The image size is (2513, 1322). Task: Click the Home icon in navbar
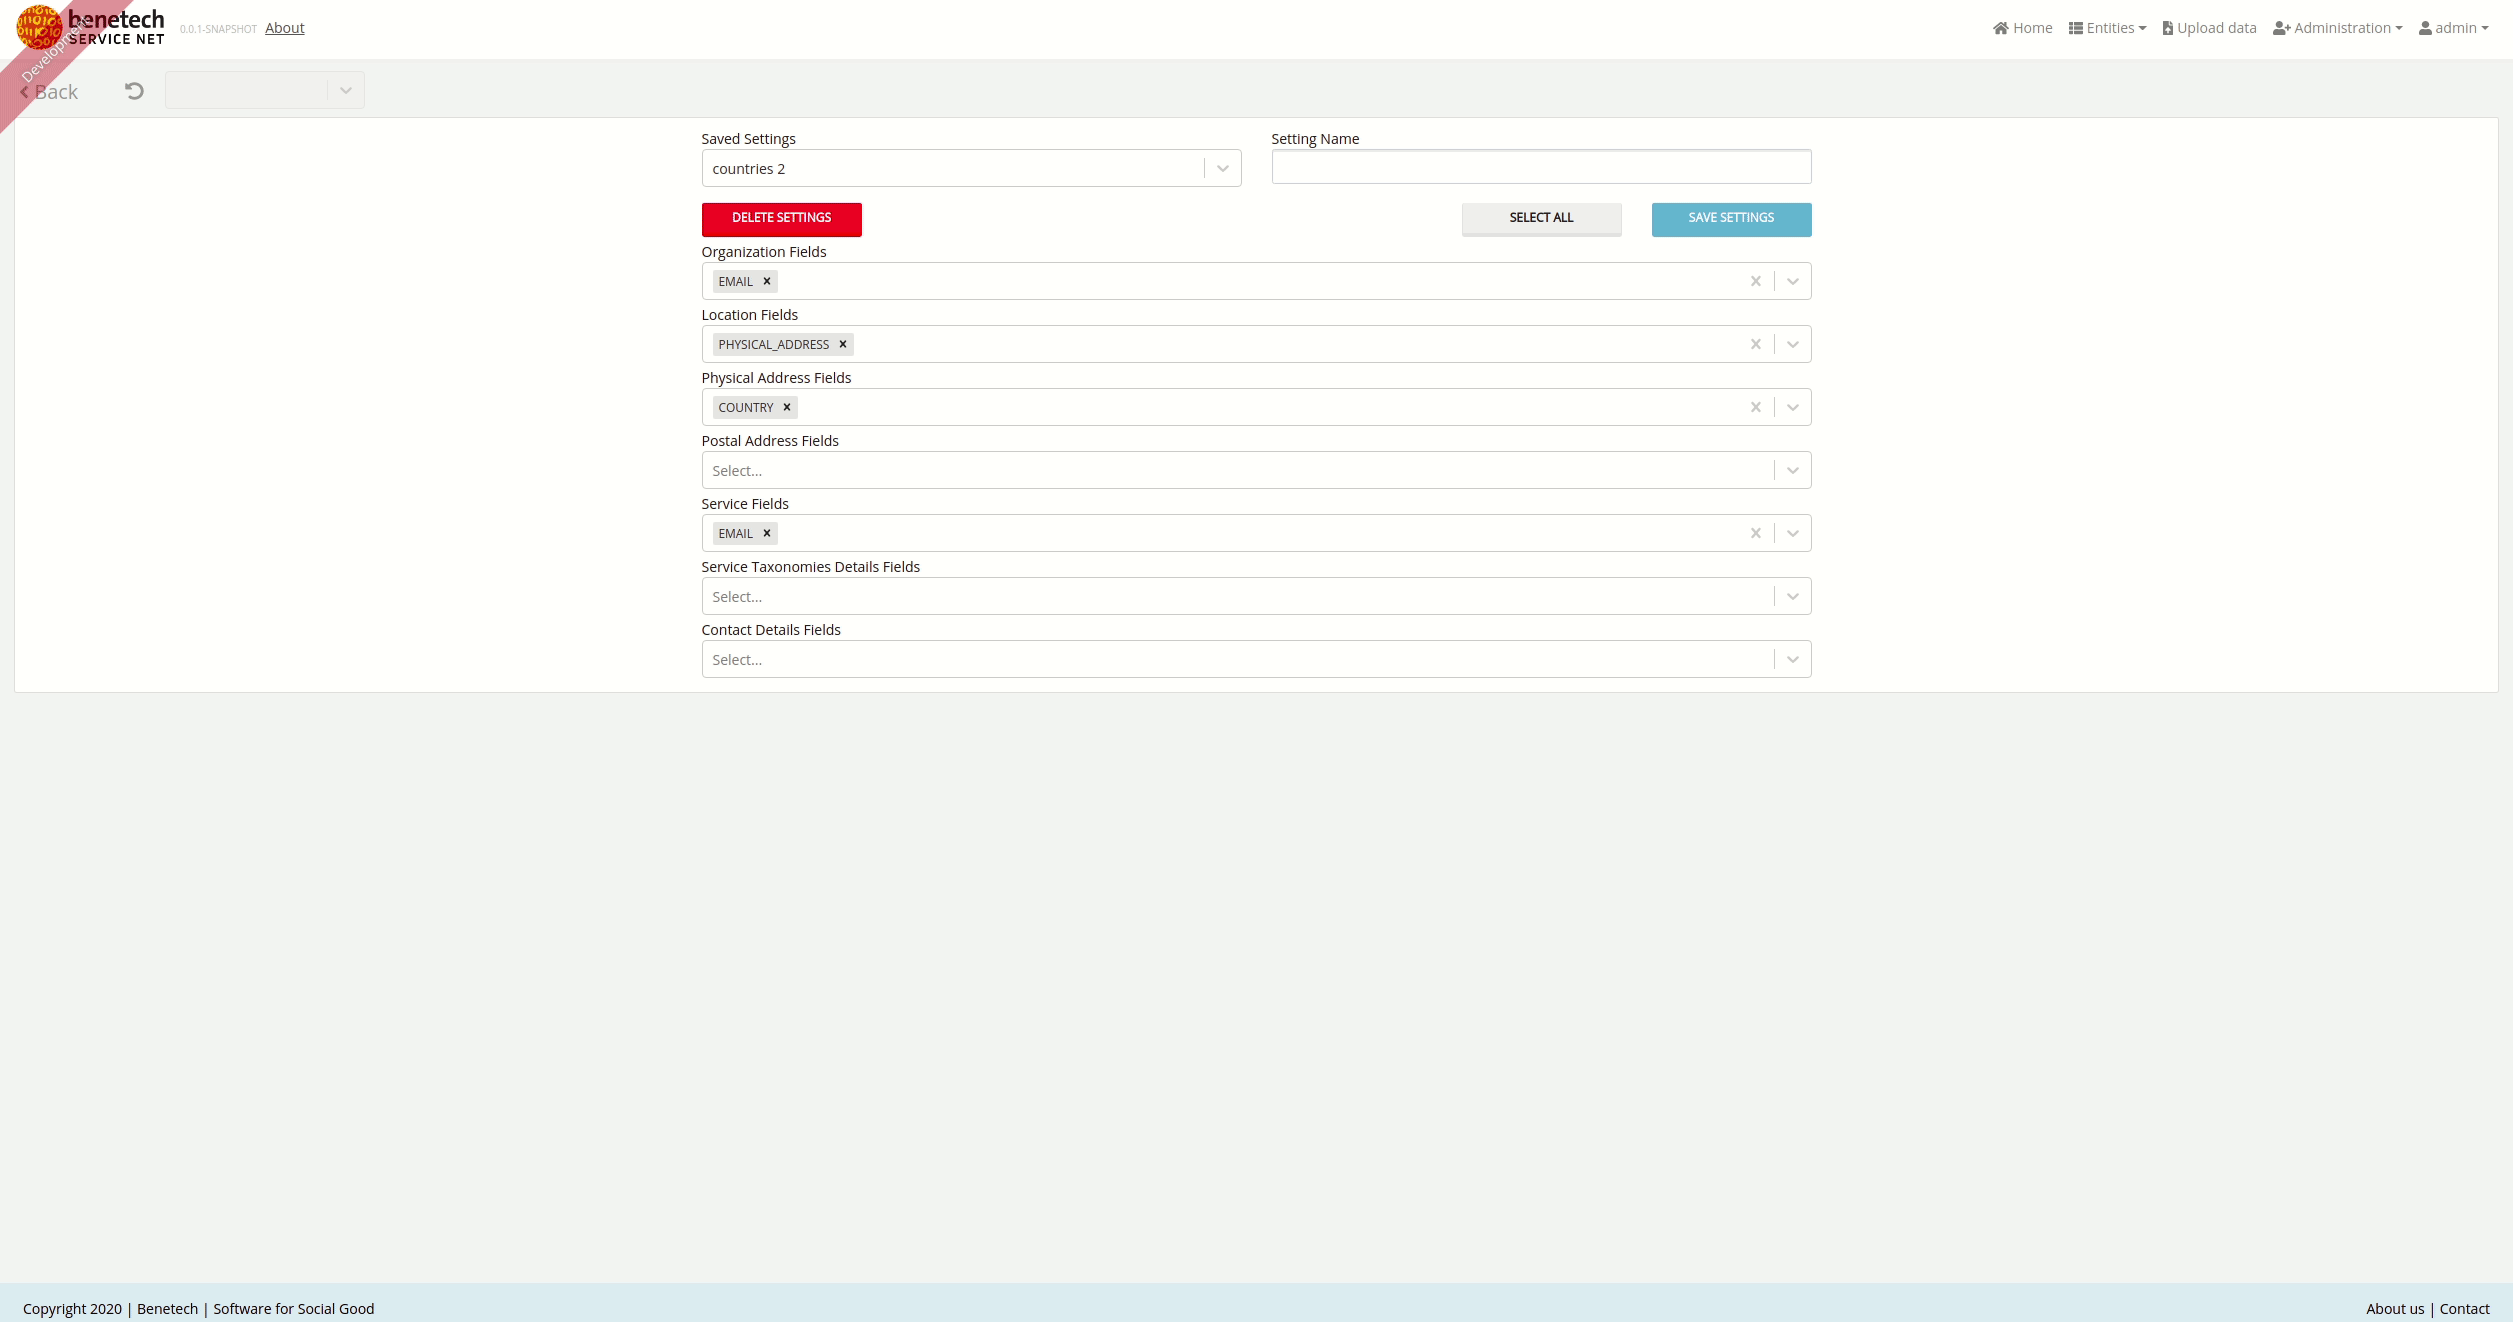pos(1999,27)
